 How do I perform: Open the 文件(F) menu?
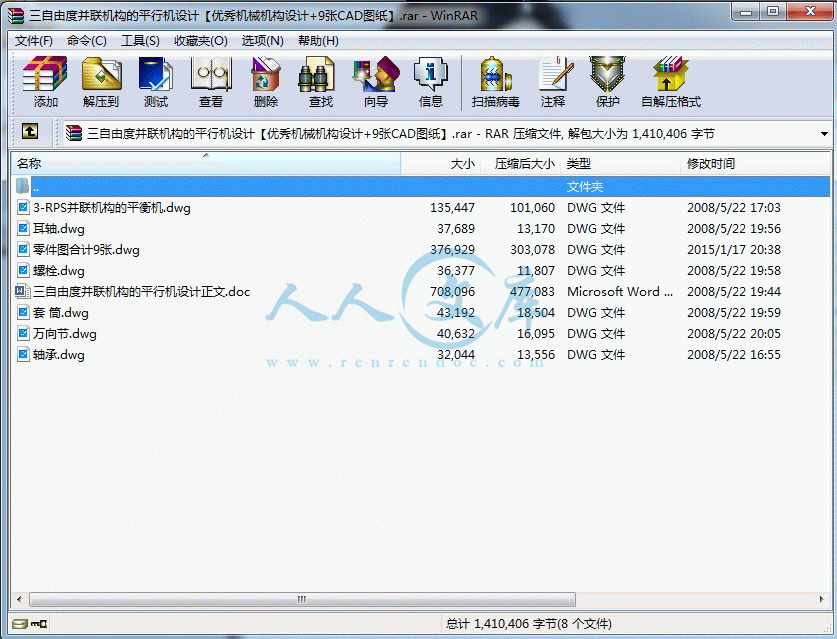click(33, 41)
